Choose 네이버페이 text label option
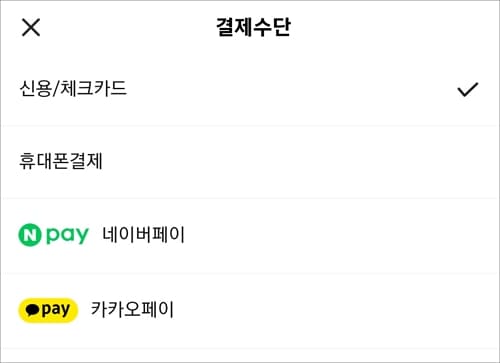Viewport: 500px width, 363px height. 143,235
